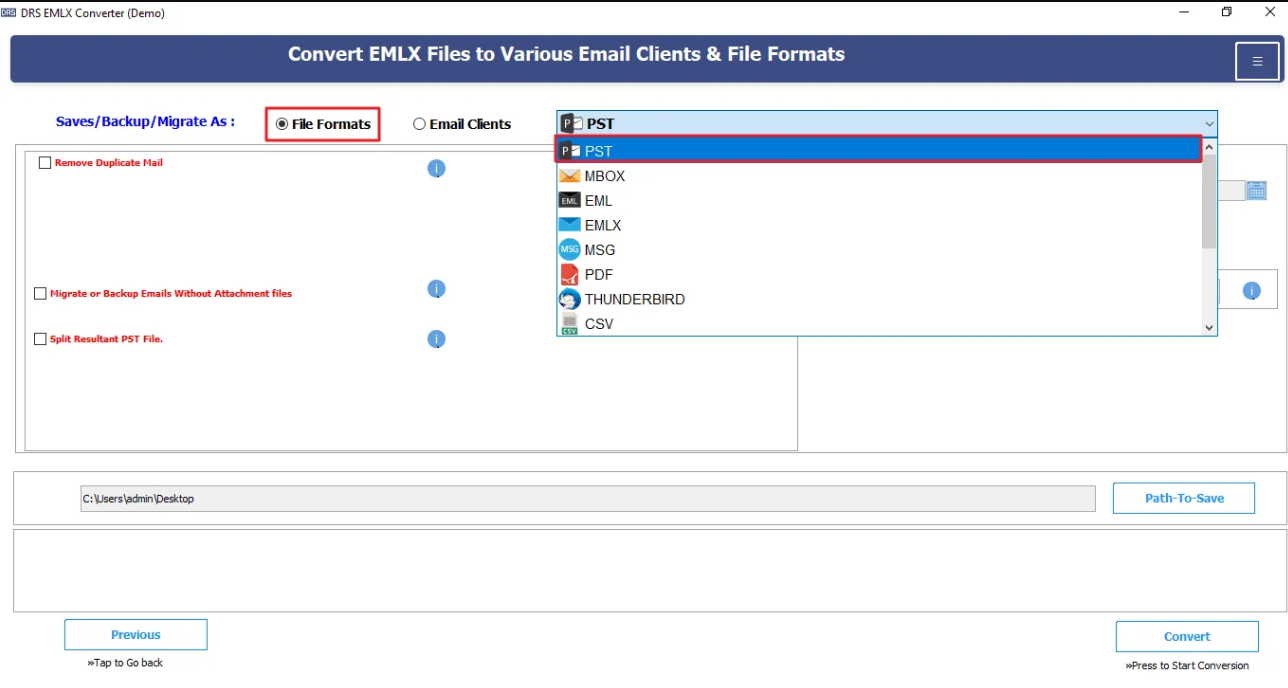Viewport: 1288px width, 688px height.
Task: Click the Path-To-Save button
Action: pyautogui.click(x=1183, y=497)
